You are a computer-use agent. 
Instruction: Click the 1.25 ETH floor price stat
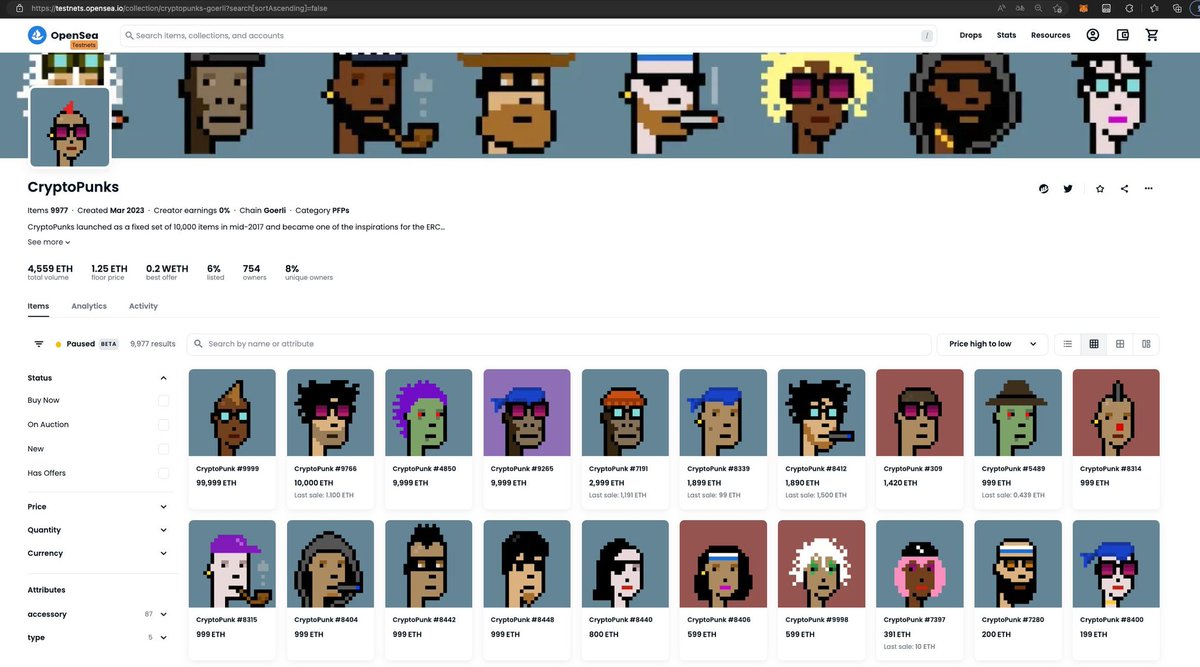109,272
